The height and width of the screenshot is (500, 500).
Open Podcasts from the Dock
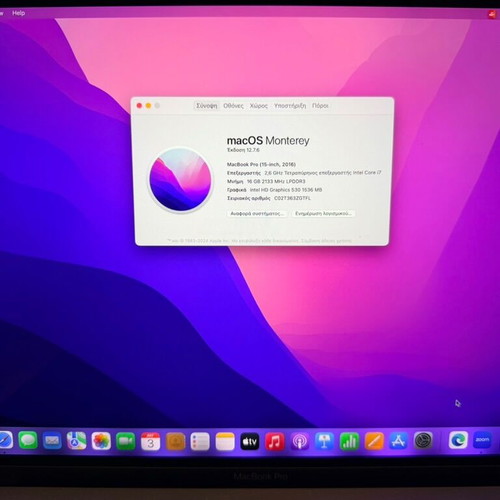[x=300, y=442]
